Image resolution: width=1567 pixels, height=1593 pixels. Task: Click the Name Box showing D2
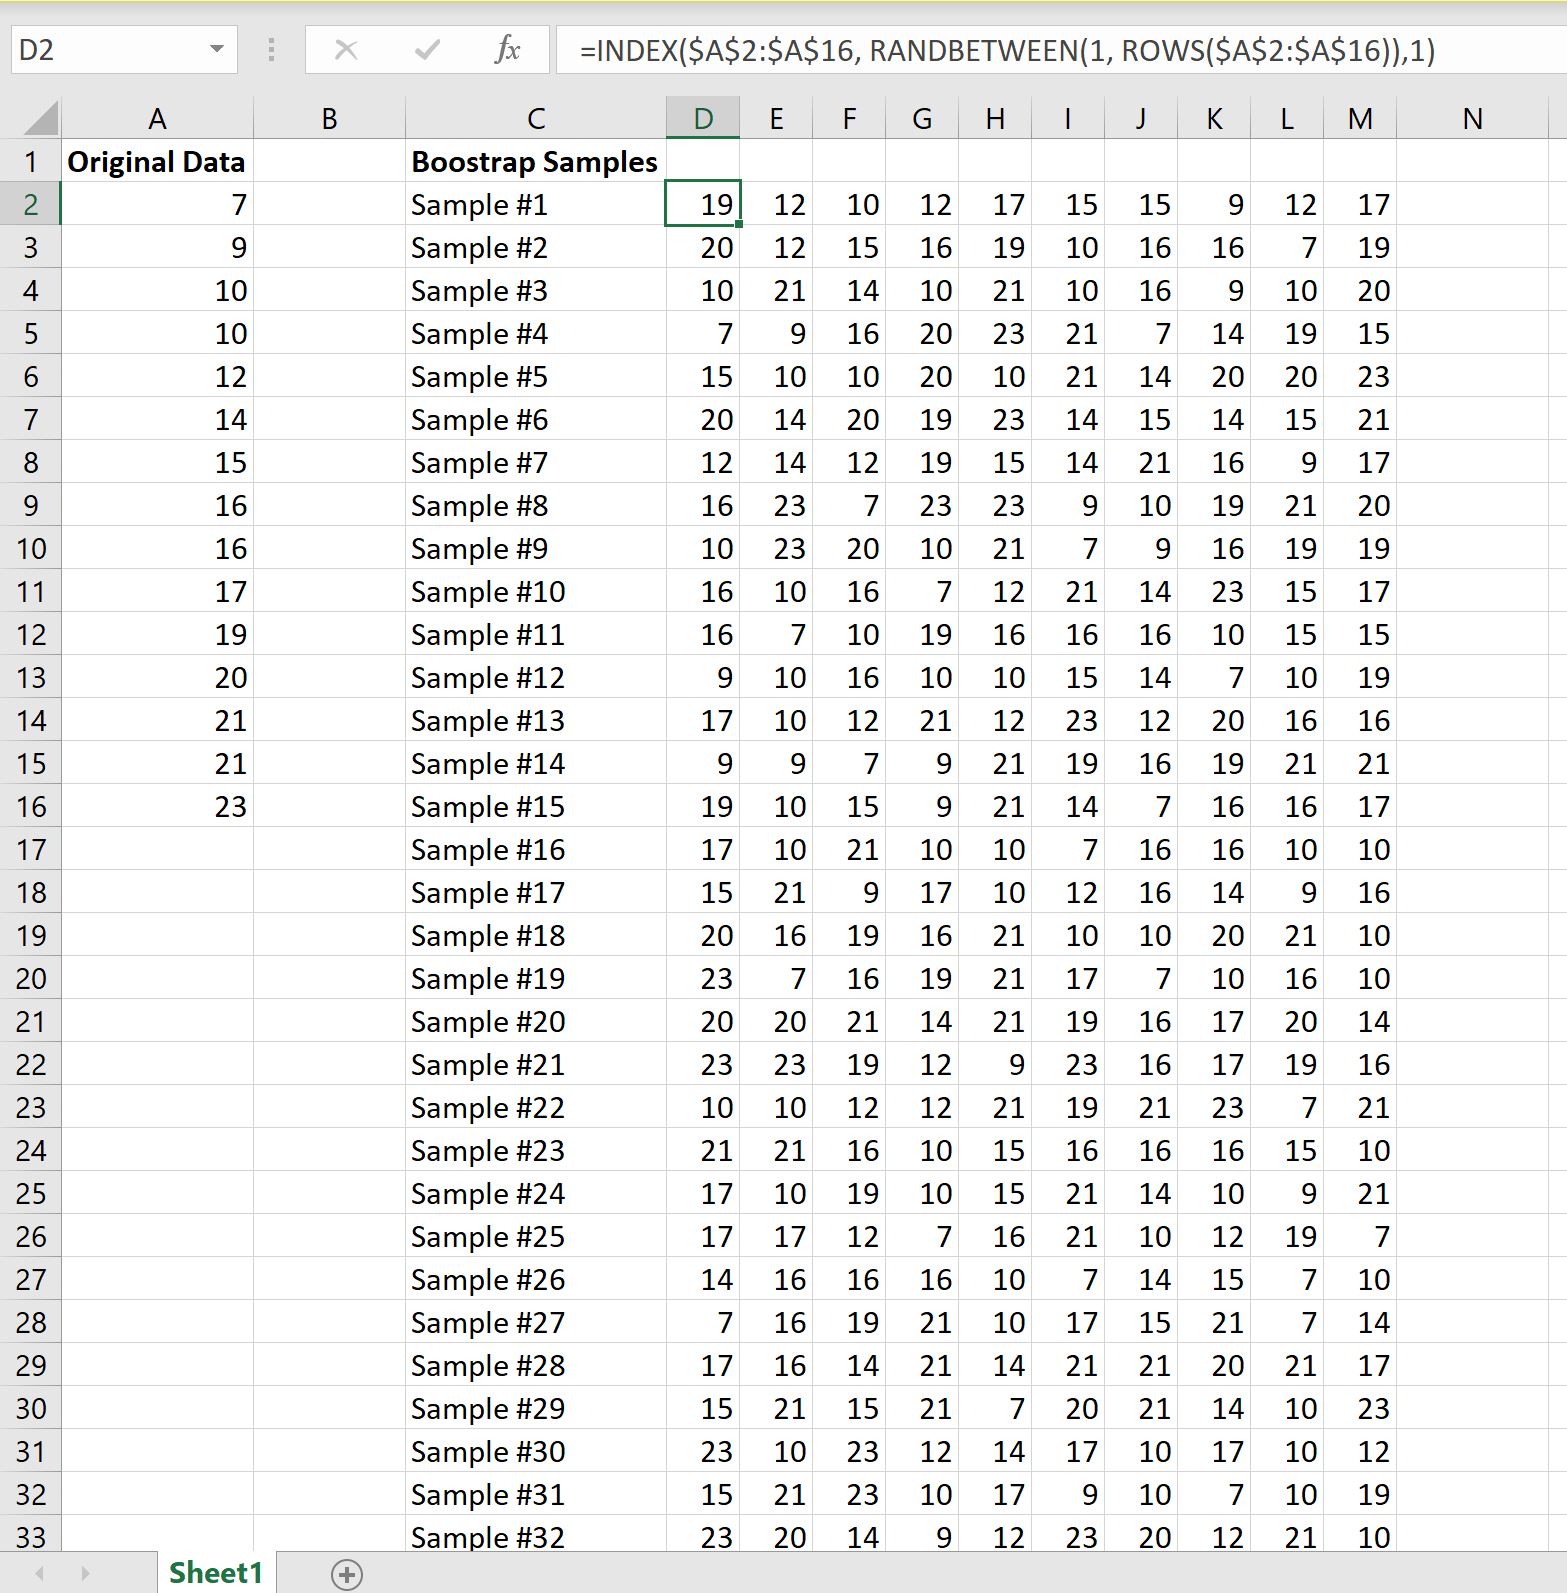pyautogui.click(x=124, y=49)
